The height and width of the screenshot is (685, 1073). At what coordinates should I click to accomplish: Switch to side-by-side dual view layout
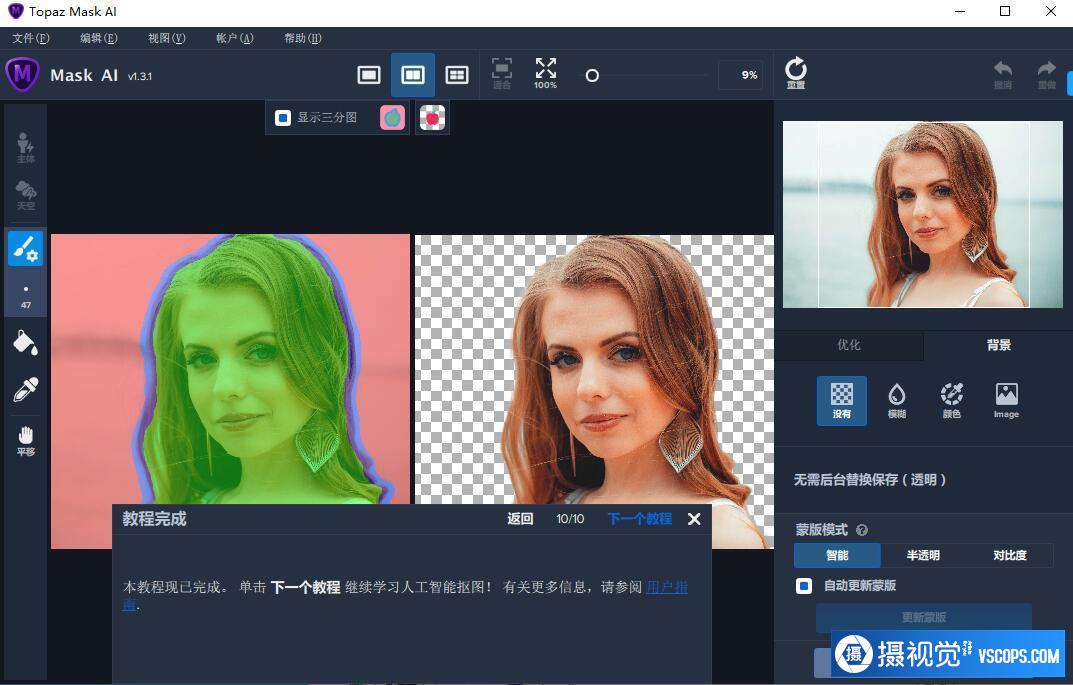[x=413, y=75]
